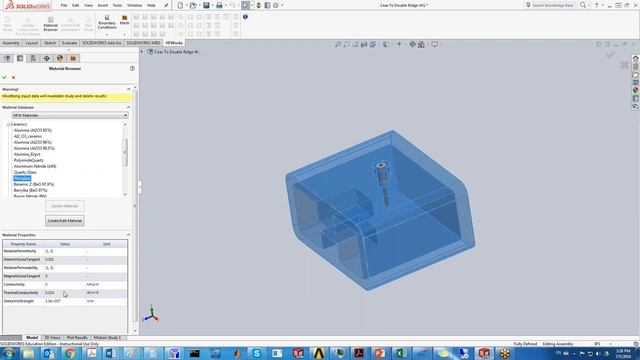
Task: Click the blue info icon in ribbon
Action: tap(245, 17)
